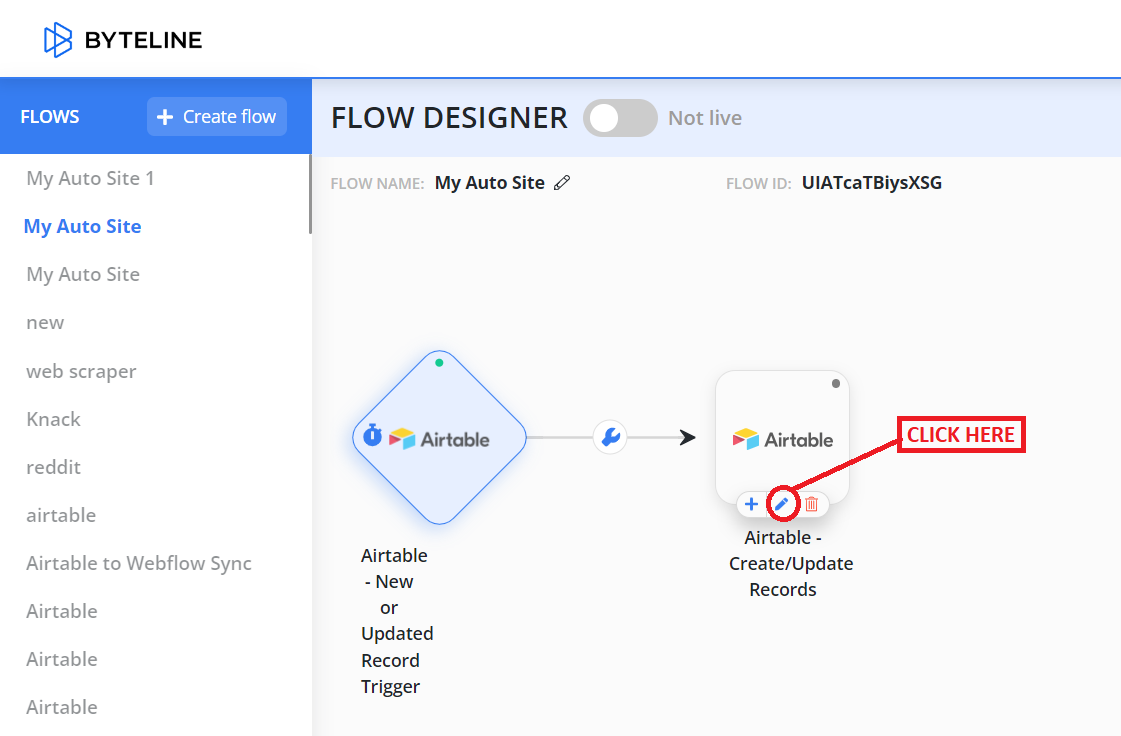Viewport: 1121px width, 736px height.
Task: Click the stopwatch icon in trigger node
Action: [372, 436]
